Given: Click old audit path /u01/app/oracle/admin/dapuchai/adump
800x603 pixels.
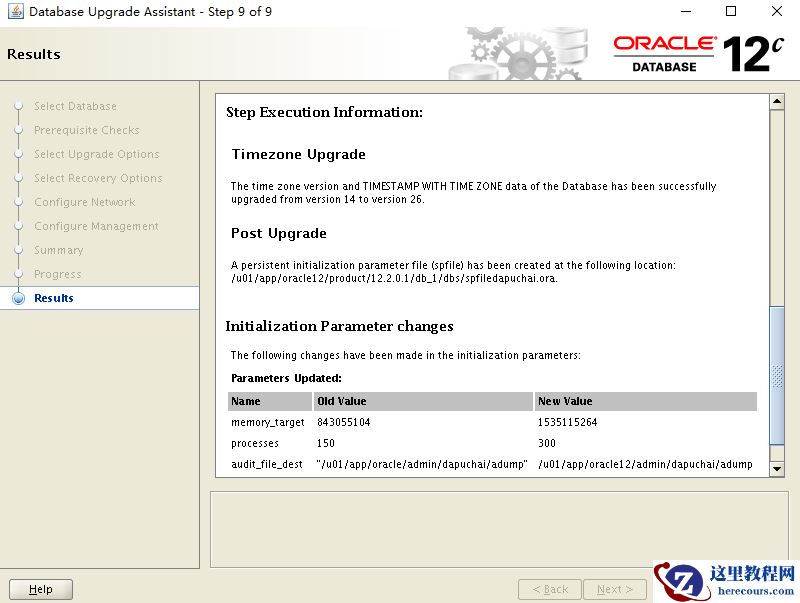Looking at the screenshot, I should pyautogui.click(x=421, y=464).
